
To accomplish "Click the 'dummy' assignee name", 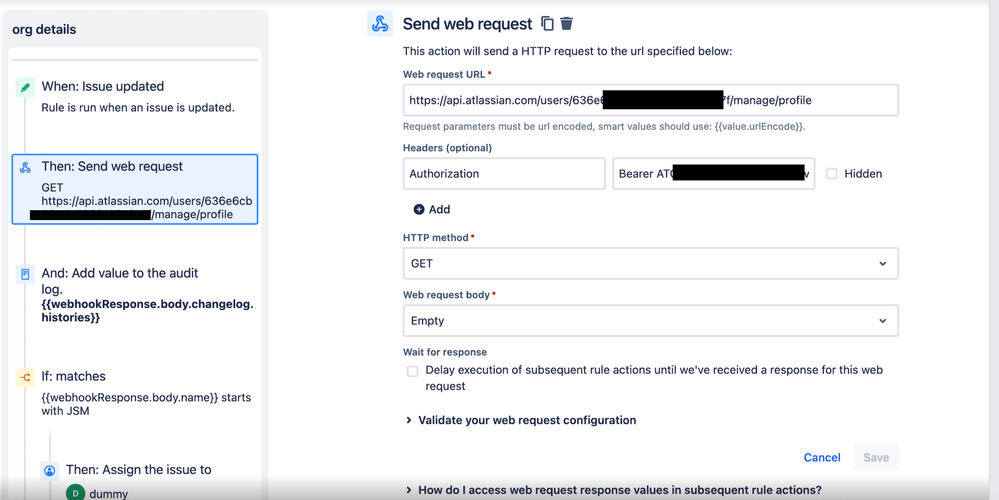I will 108,494.
